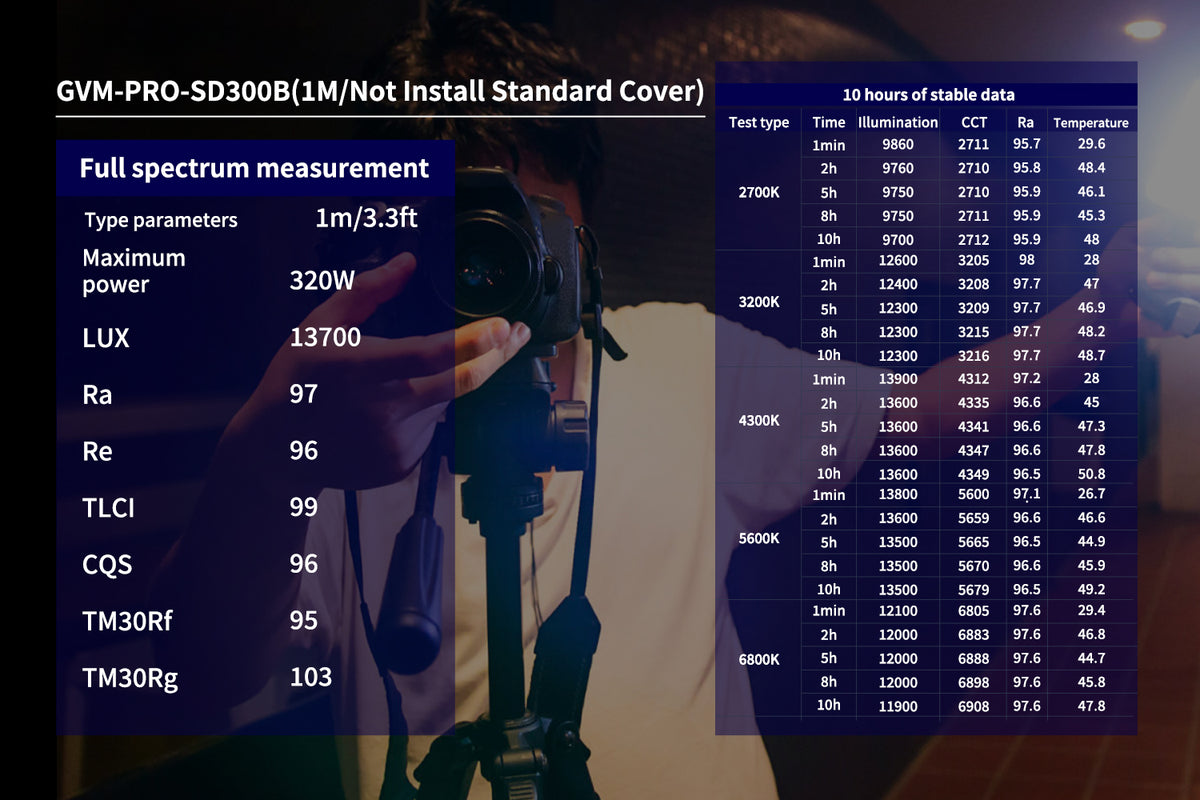This screenshot has width=1200, height=800.
Task: Click the '2700K' test type cell
Action: (759, 192)
